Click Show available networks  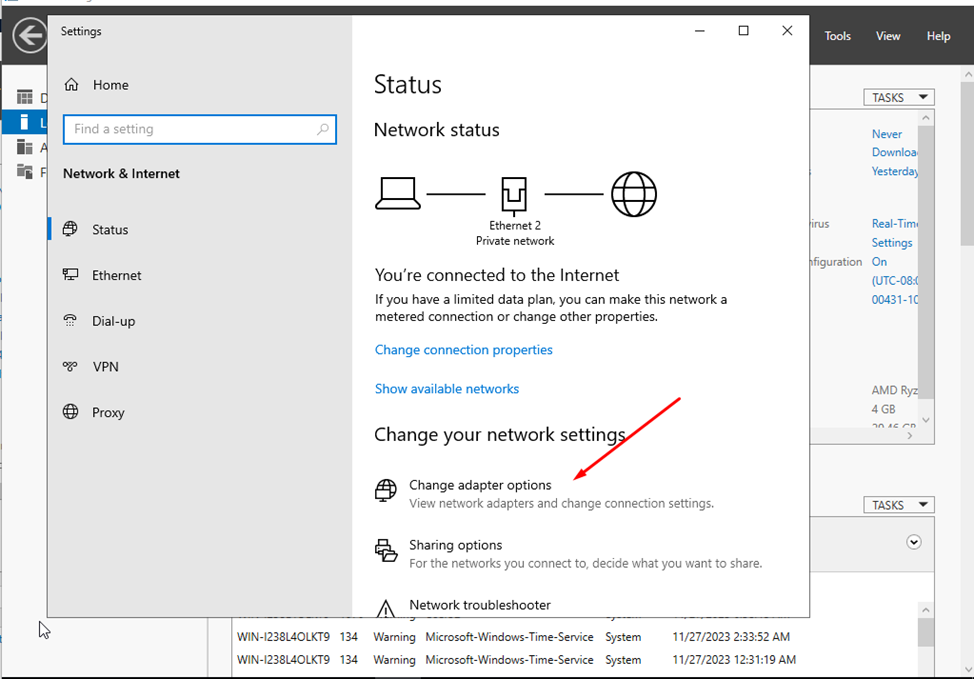(446, 388)
